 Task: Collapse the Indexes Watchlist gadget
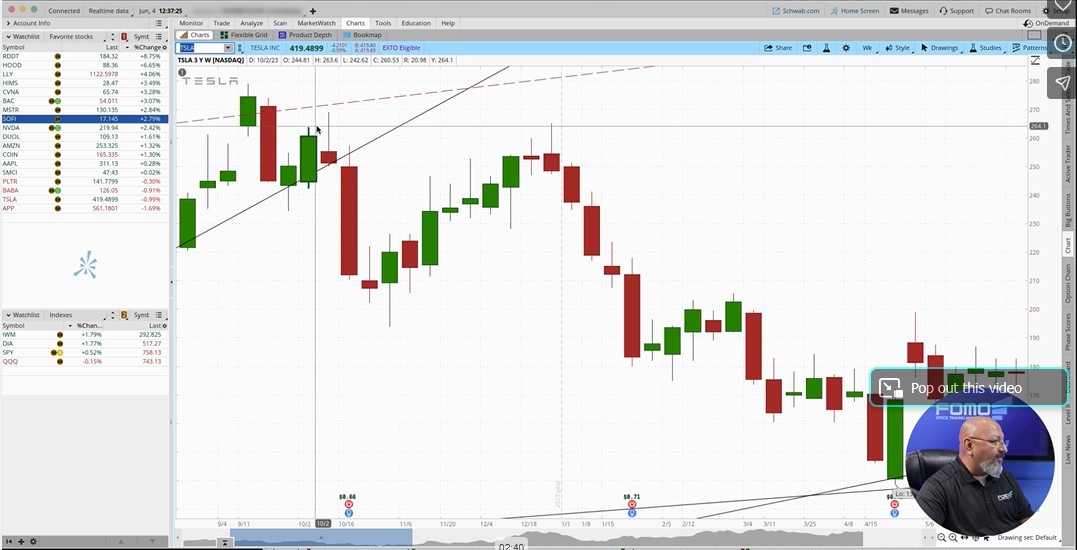pos(8,315)
